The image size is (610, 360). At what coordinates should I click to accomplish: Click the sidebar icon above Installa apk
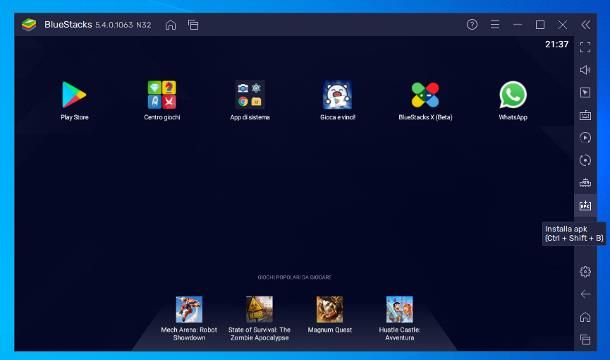[585, 183]
